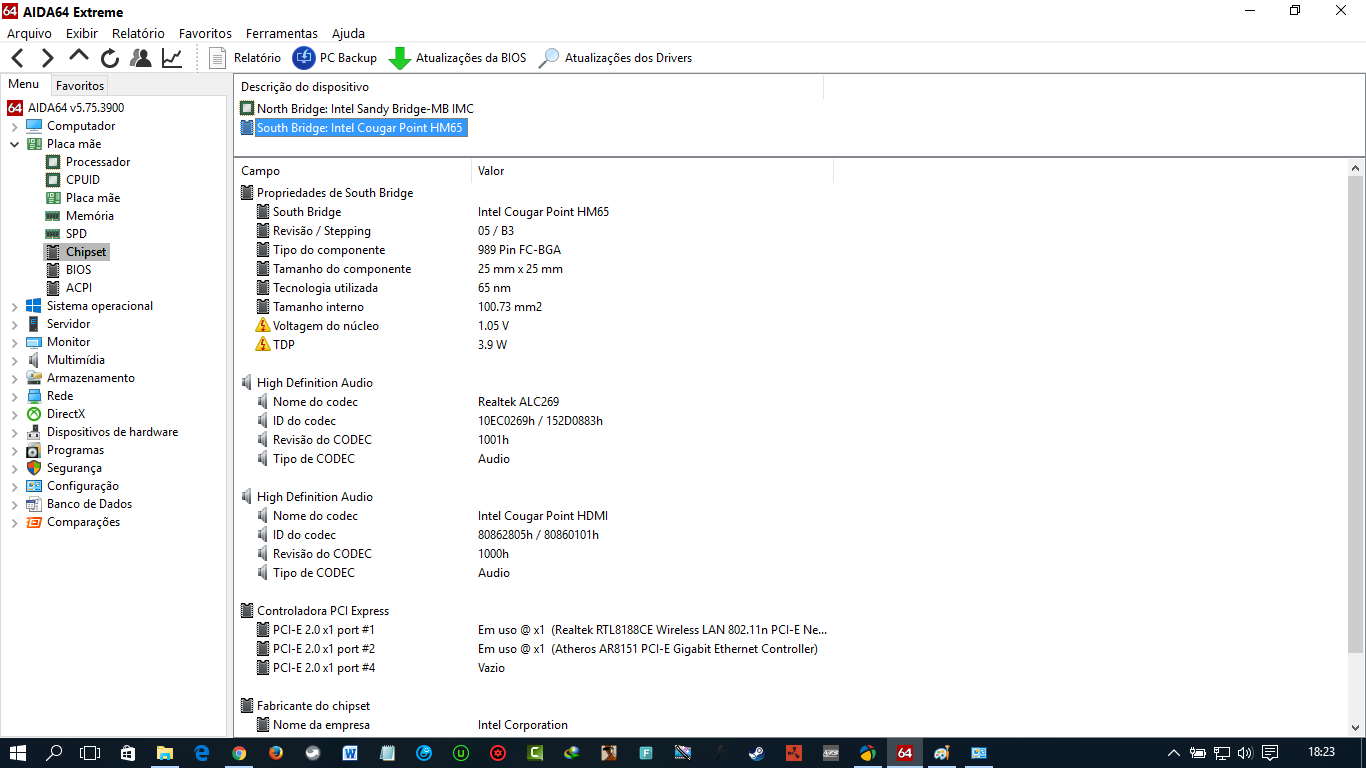
Task: Switch to the Favoritos tab in the sidebar
Action: [80, 86]
